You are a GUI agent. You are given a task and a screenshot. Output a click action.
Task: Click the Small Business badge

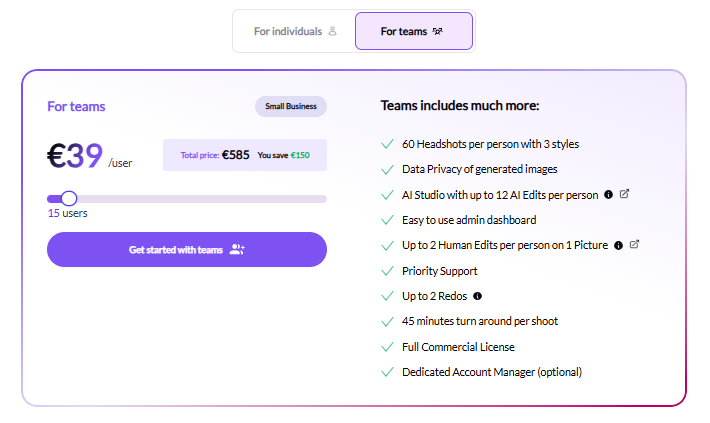click(290, 107)
